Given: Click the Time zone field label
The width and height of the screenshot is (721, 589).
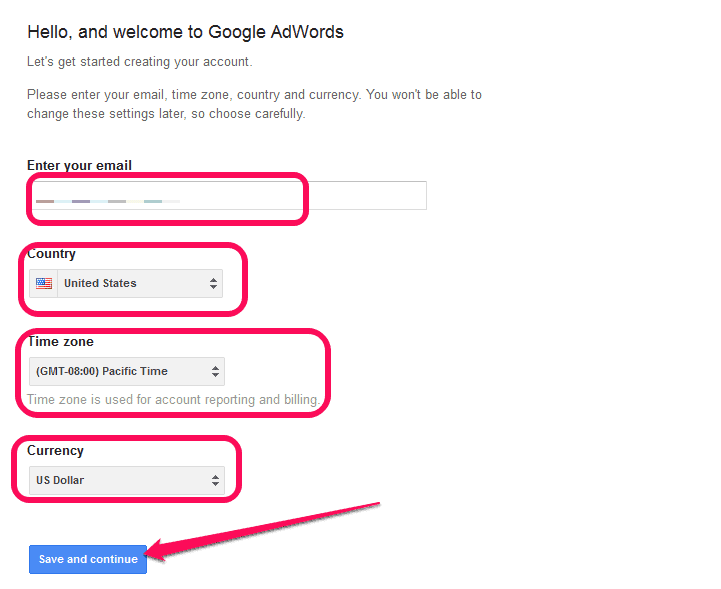Looking at the screenshot, I should coord(60,342).
